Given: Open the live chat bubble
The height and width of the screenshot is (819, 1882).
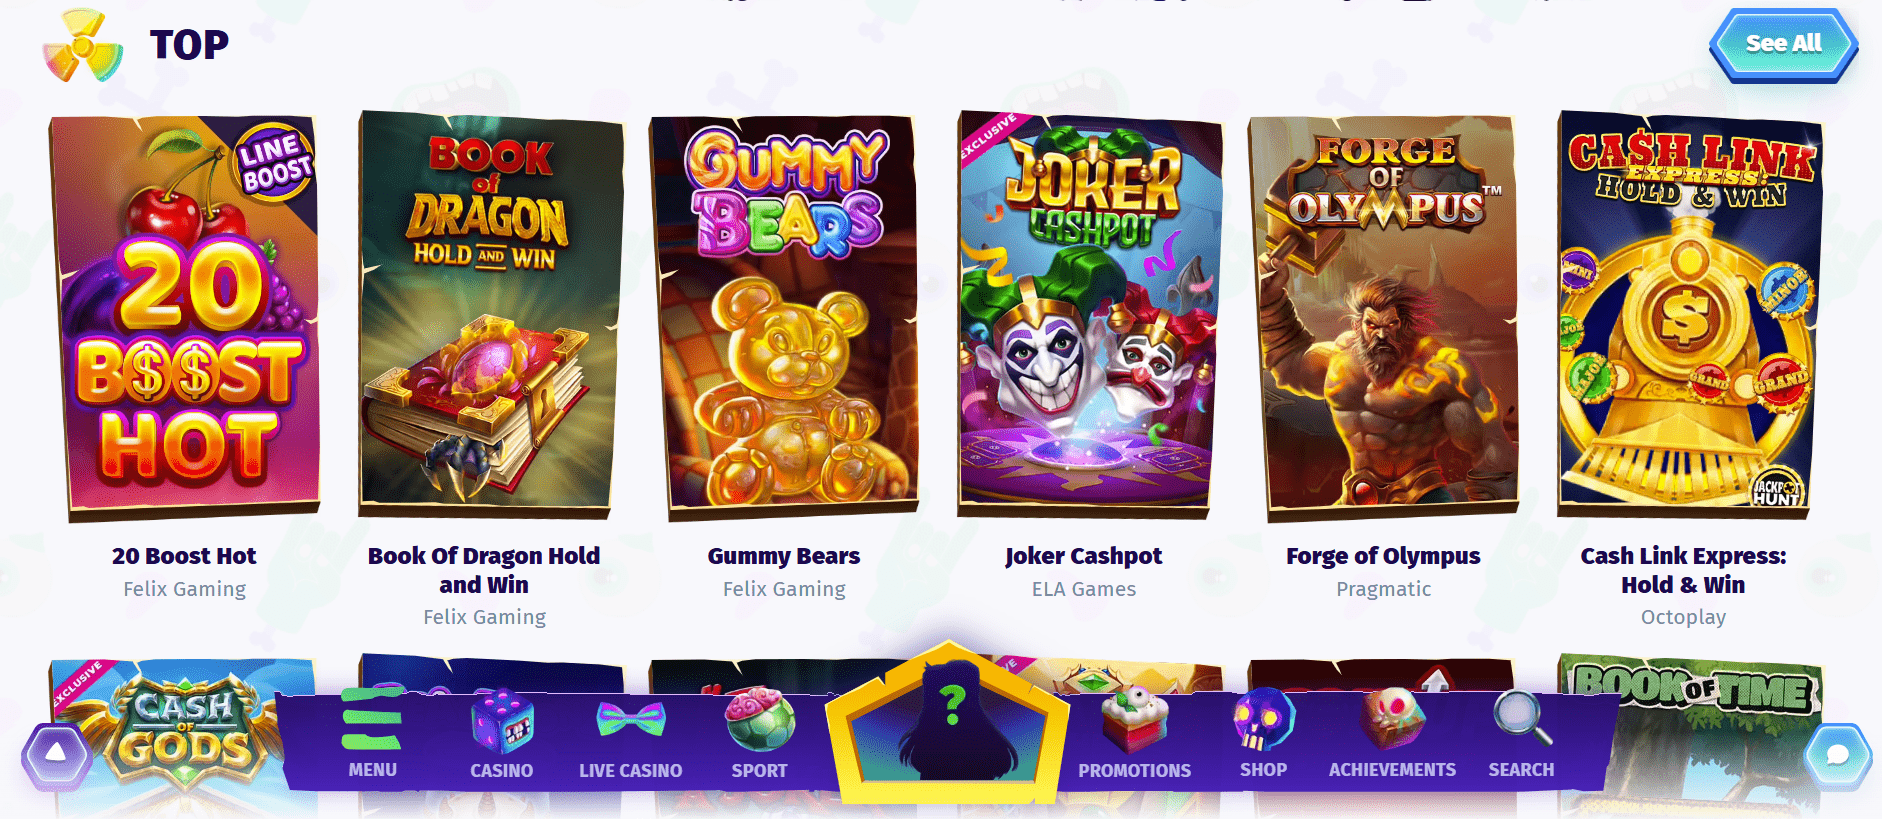Looking at the screenshot, I should pos(1838,755).
